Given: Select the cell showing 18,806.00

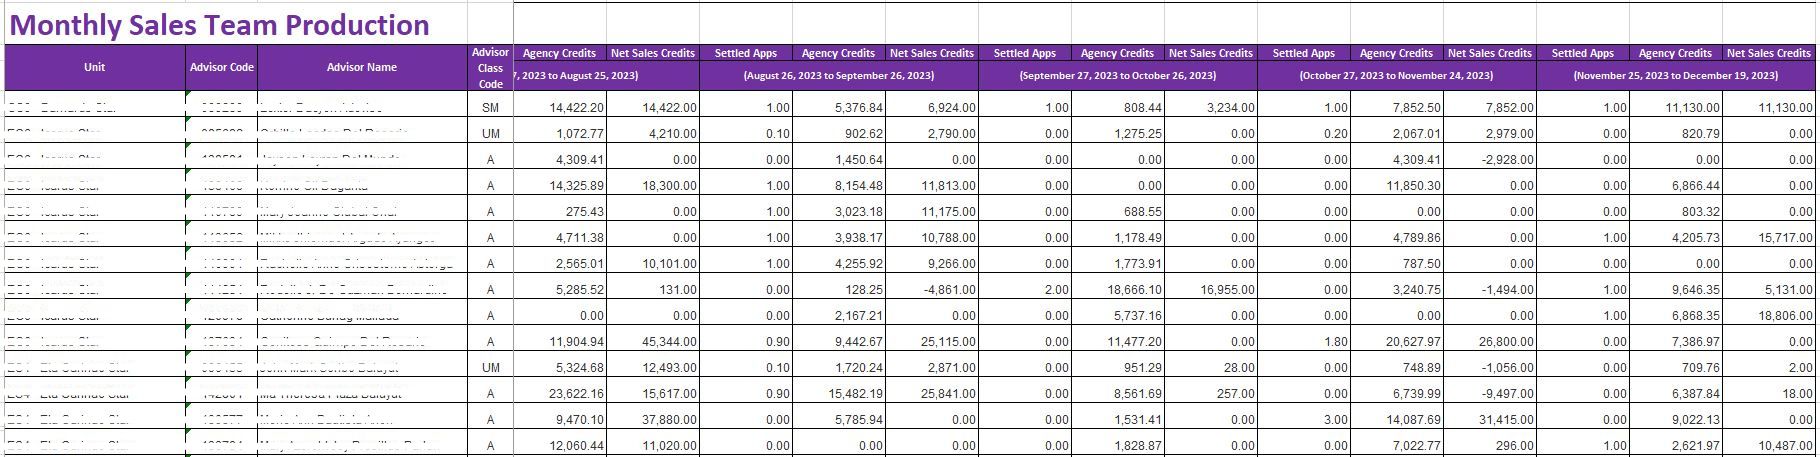Looking at the screenshot, I should 1771,315.
